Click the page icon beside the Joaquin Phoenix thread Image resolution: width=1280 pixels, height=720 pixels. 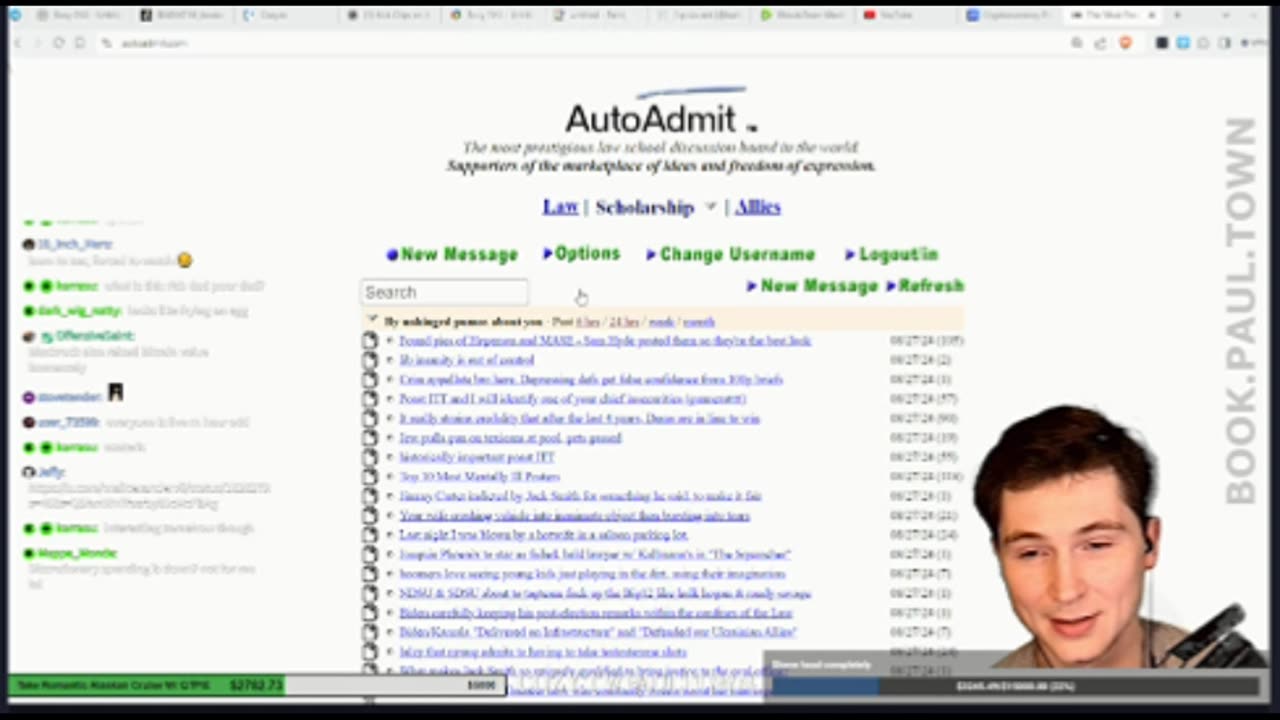(369, 554)
